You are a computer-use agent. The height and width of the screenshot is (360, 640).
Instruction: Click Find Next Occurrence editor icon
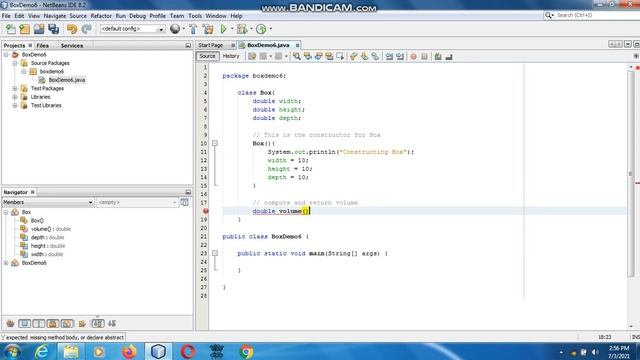[x=318, y=56]
